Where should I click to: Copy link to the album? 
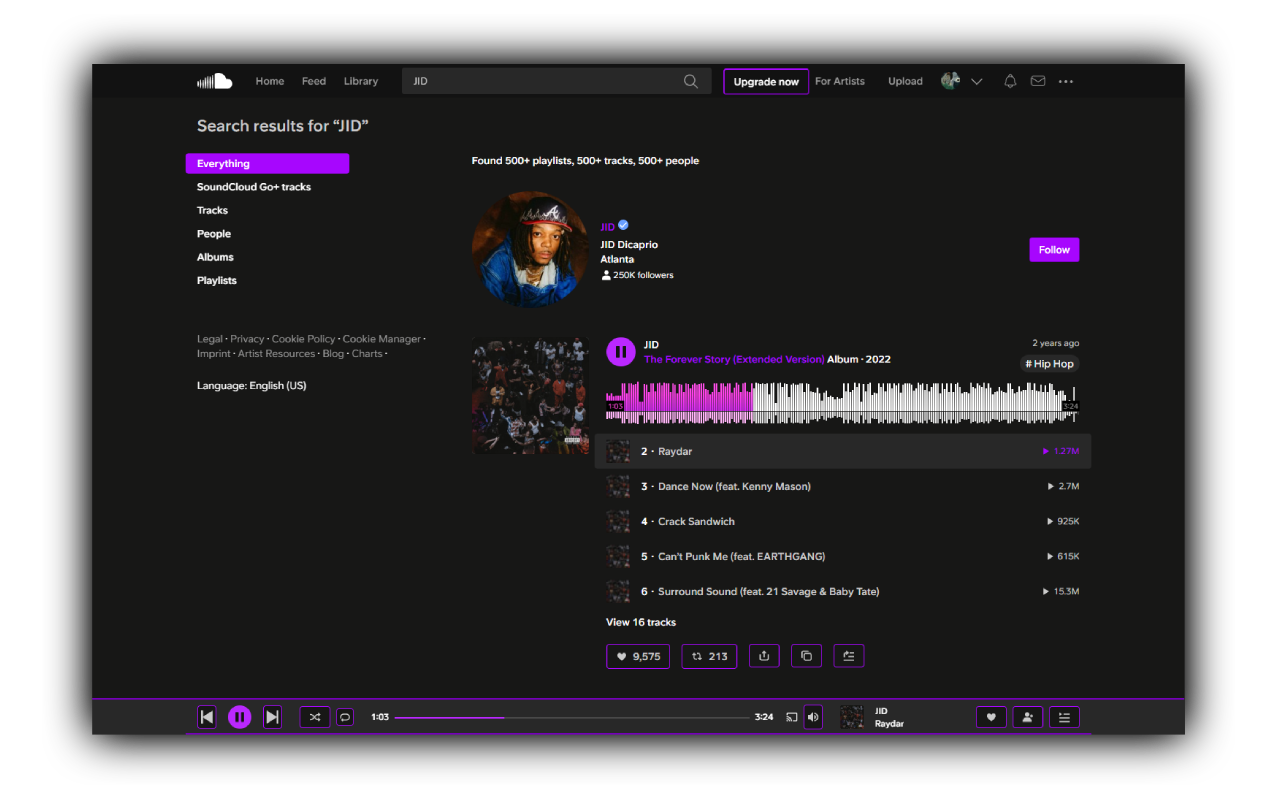tap(806, 655)
